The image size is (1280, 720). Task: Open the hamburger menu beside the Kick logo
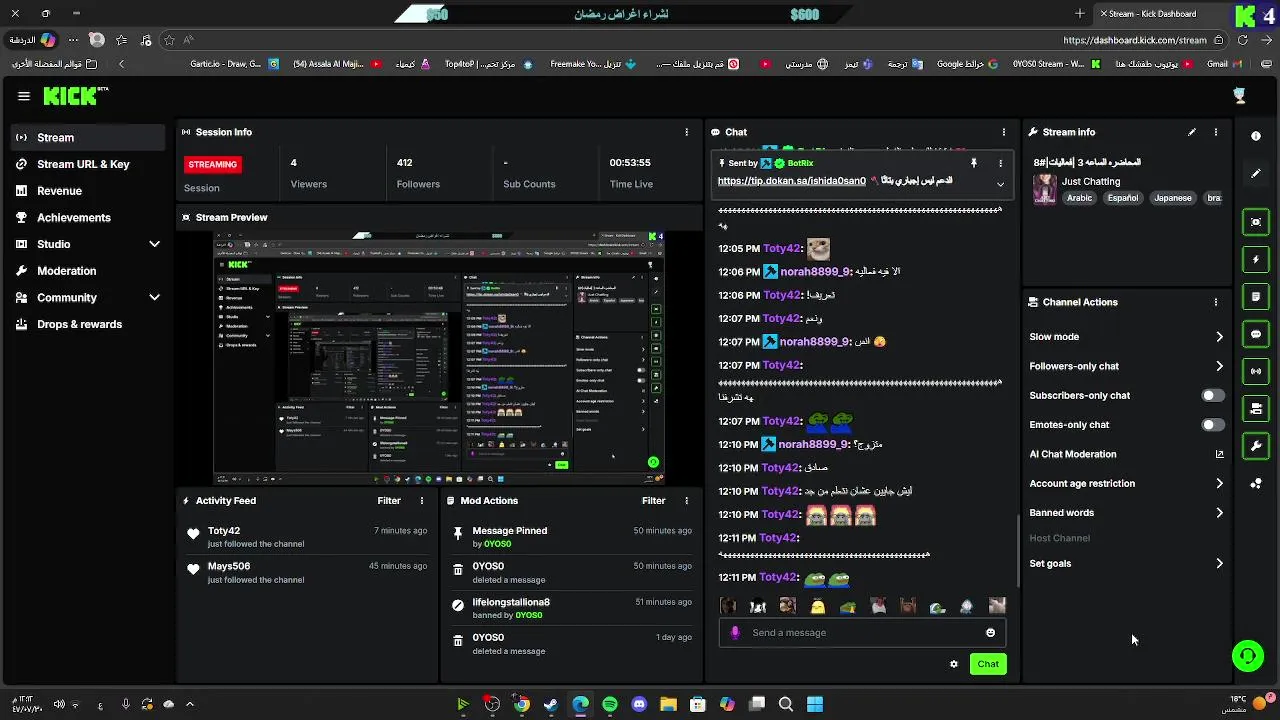(24, 96)
